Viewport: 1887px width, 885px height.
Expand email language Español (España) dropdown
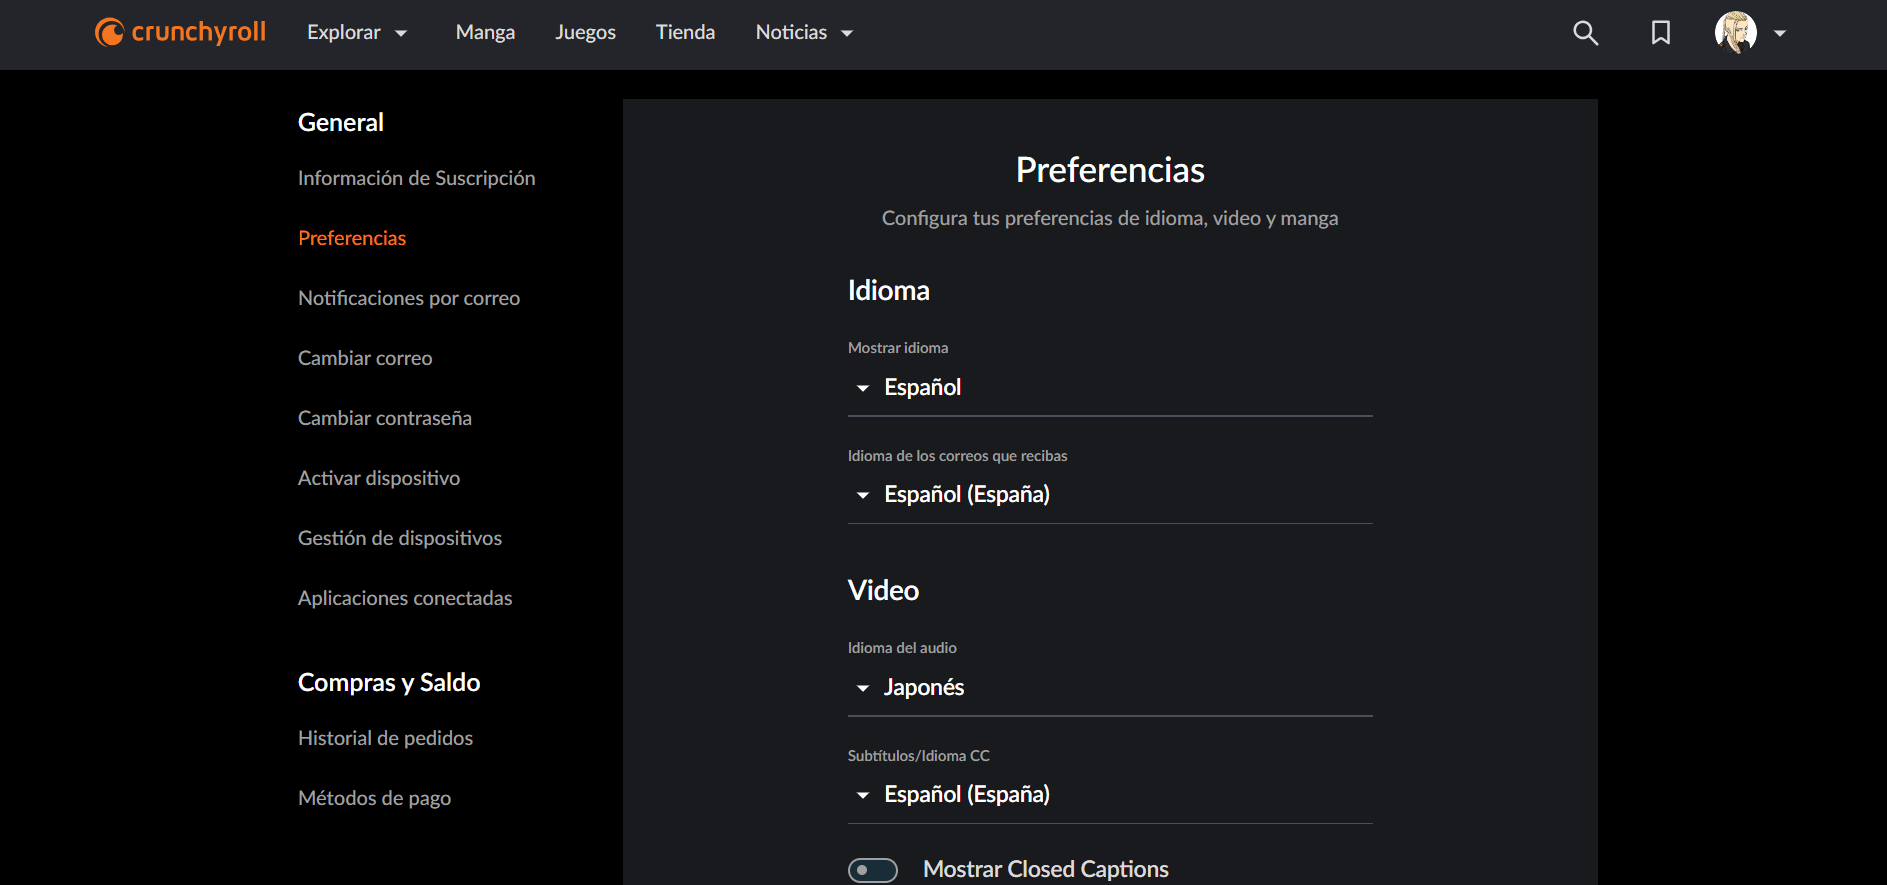(x=1109, y=495)
